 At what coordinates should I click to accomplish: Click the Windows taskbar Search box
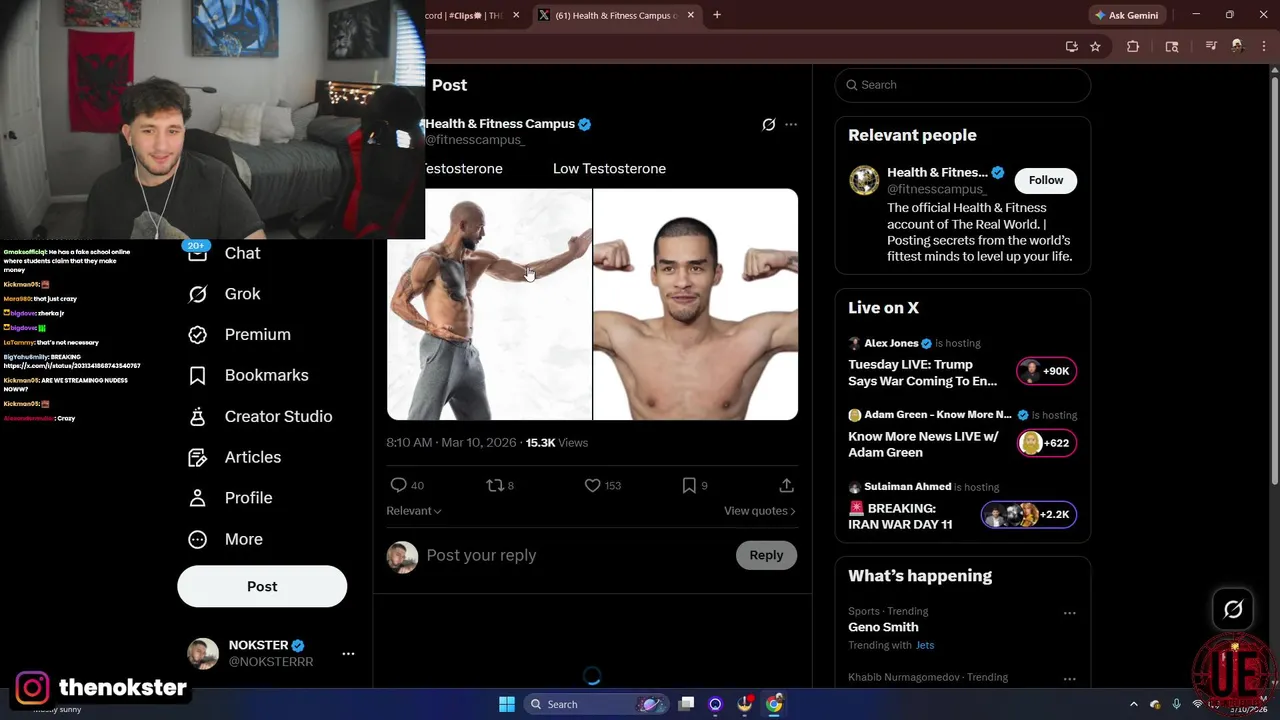(595, 704)
